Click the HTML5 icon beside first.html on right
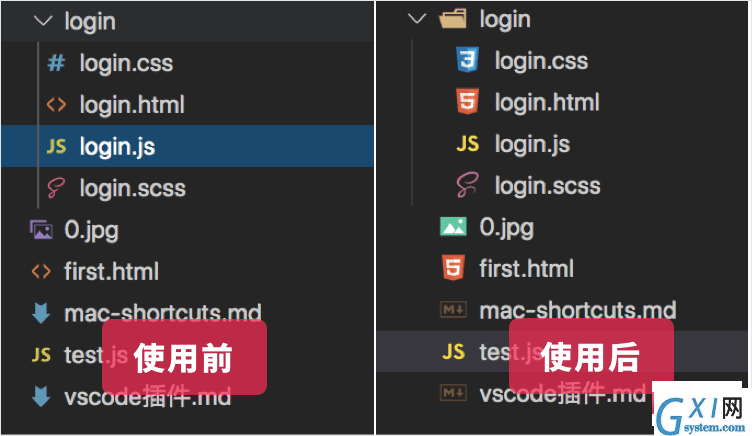752x436 pixels. pos(453,268)
